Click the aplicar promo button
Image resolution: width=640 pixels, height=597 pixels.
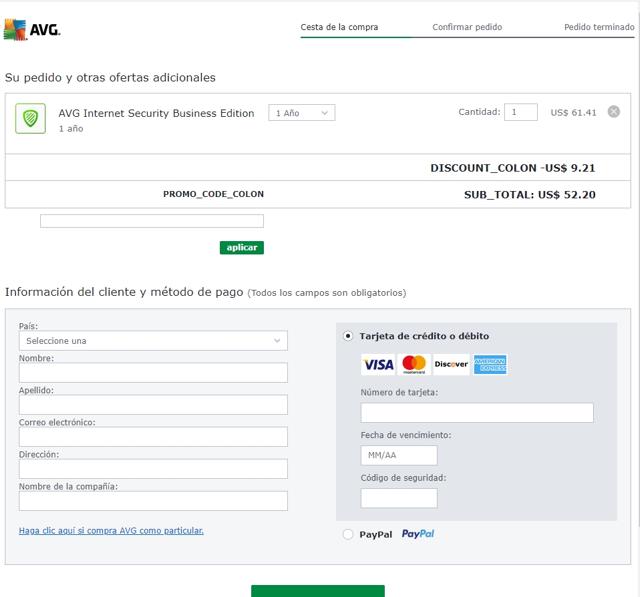click(x=242, y=248)
